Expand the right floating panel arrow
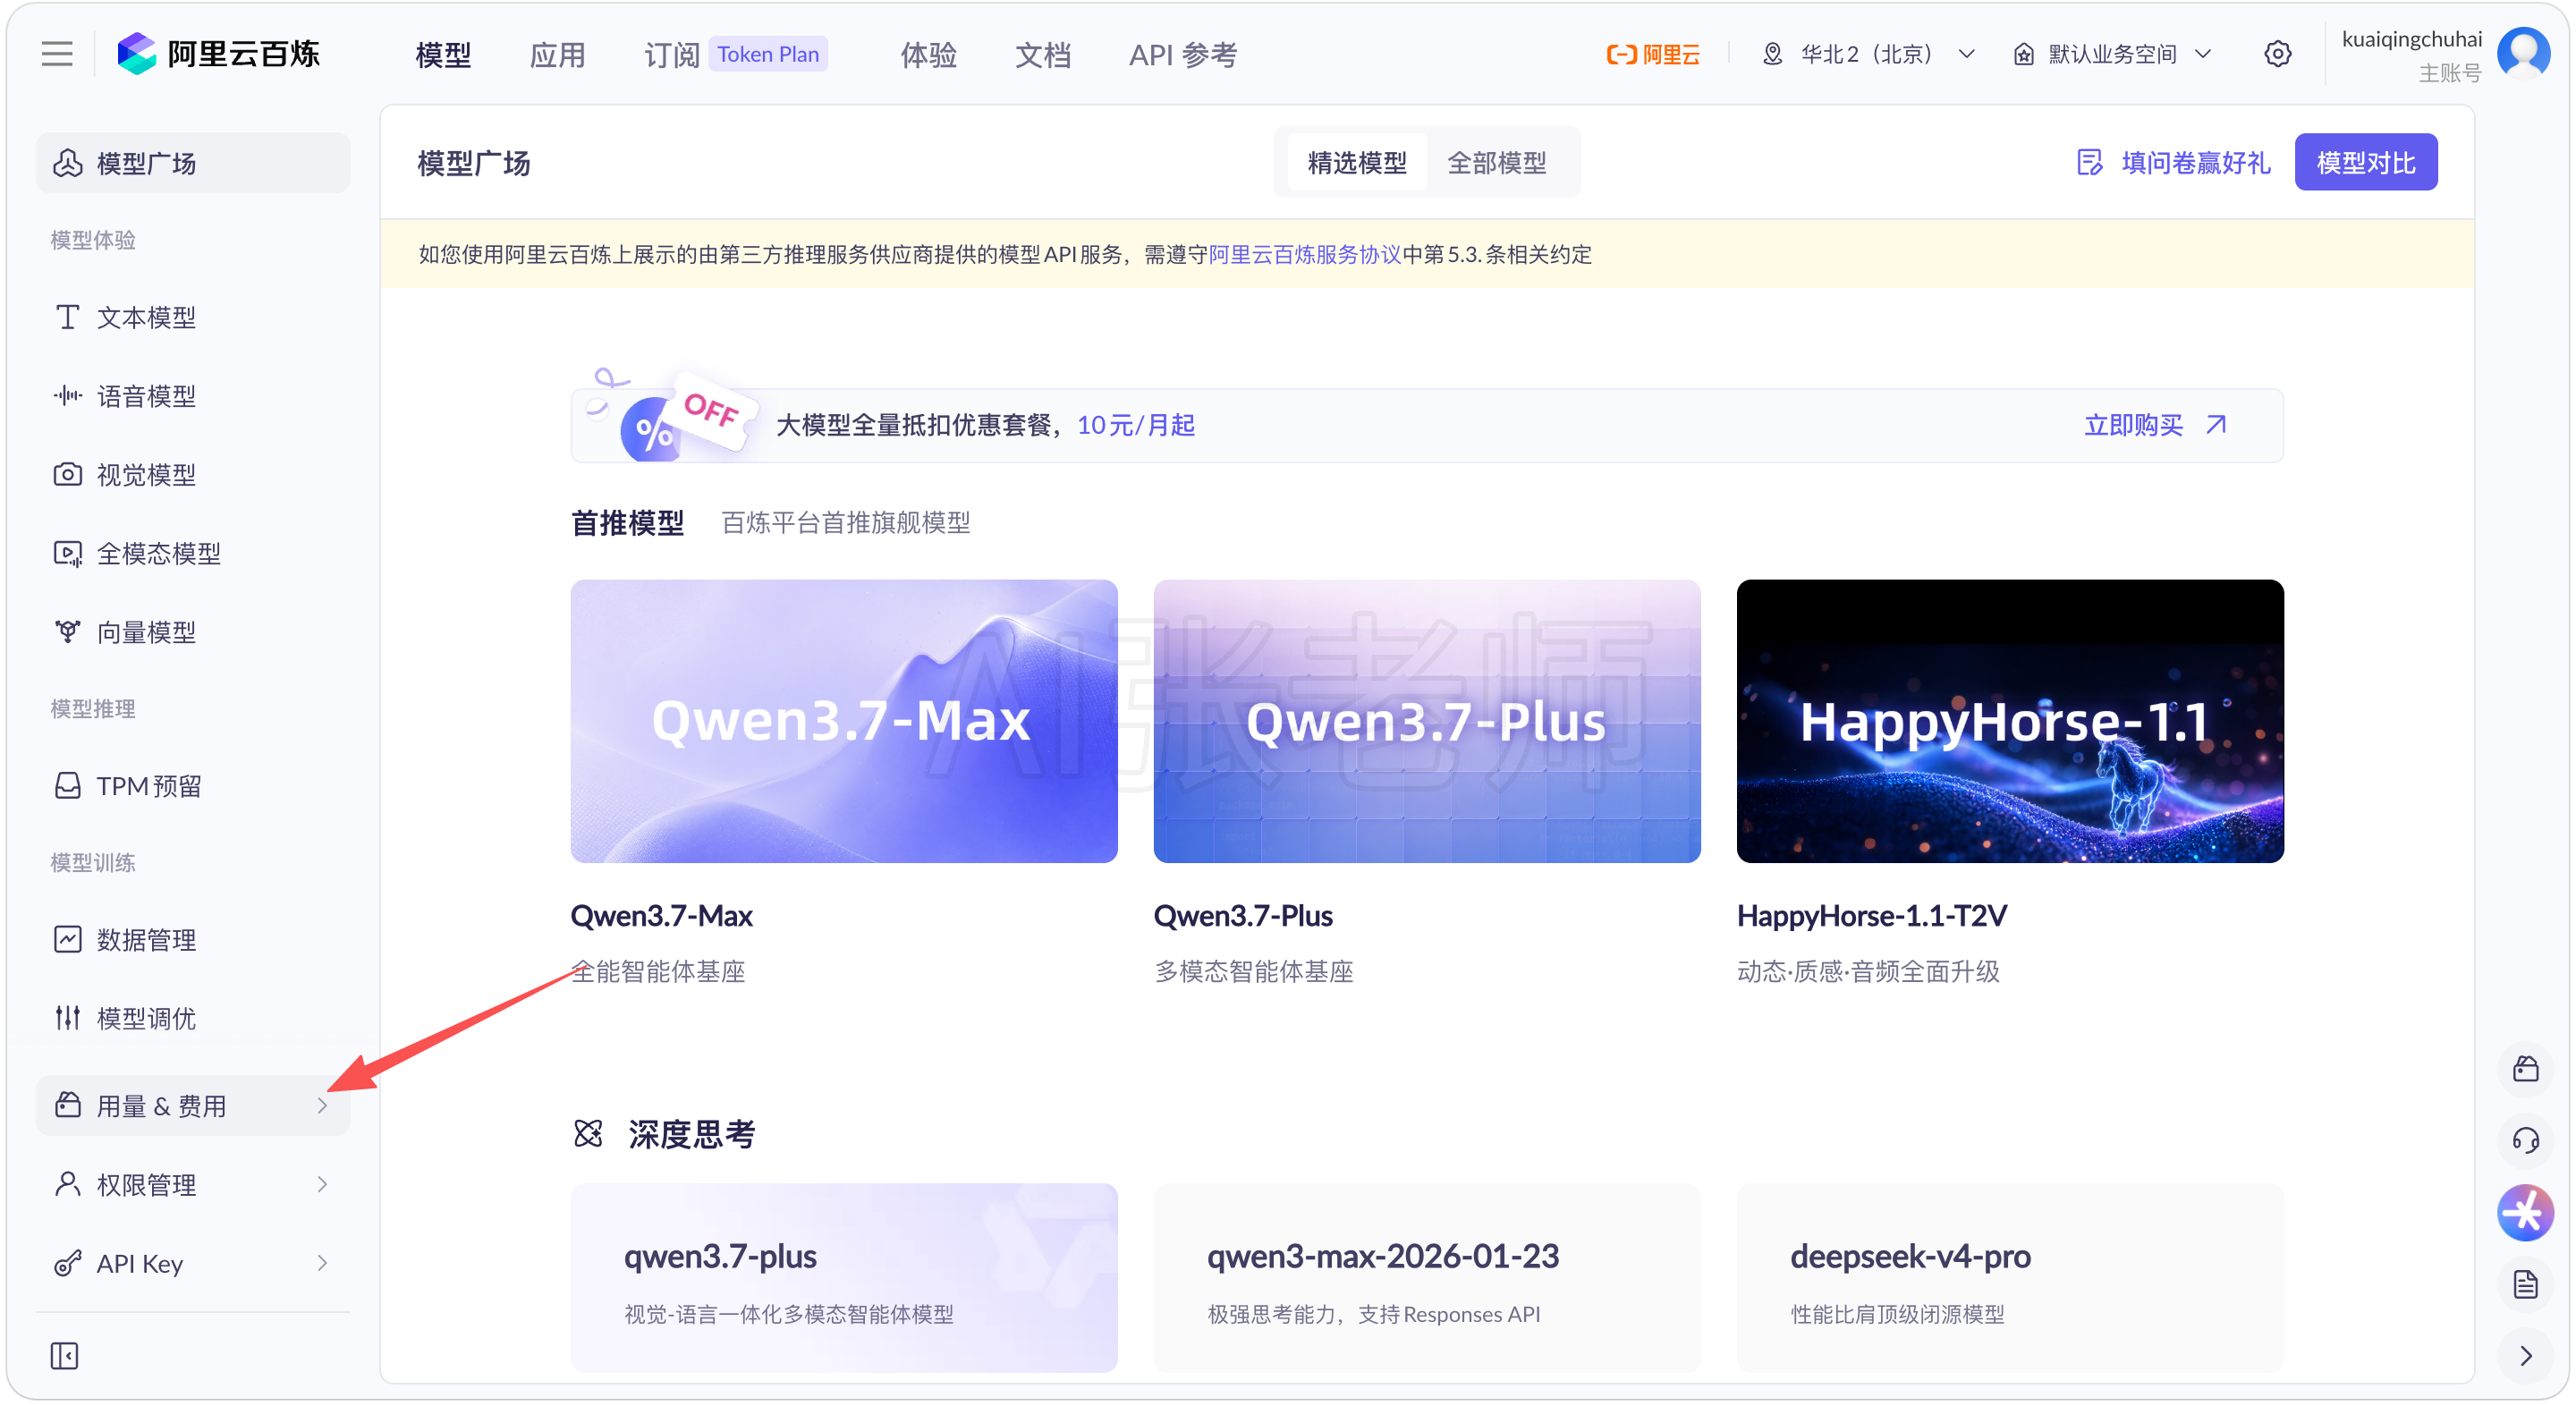The image size is (2576, 1406). [x=2526, y=1356]
